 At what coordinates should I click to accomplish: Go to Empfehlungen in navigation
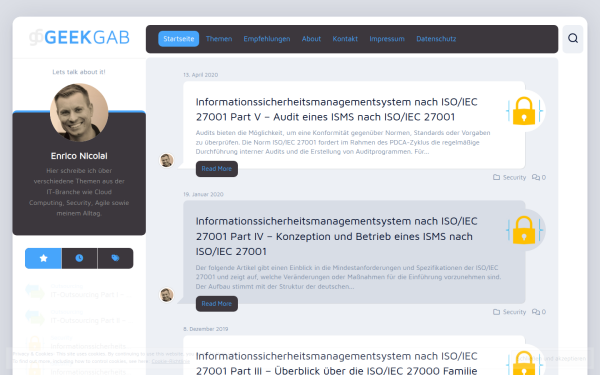click(x=267, y=39)
